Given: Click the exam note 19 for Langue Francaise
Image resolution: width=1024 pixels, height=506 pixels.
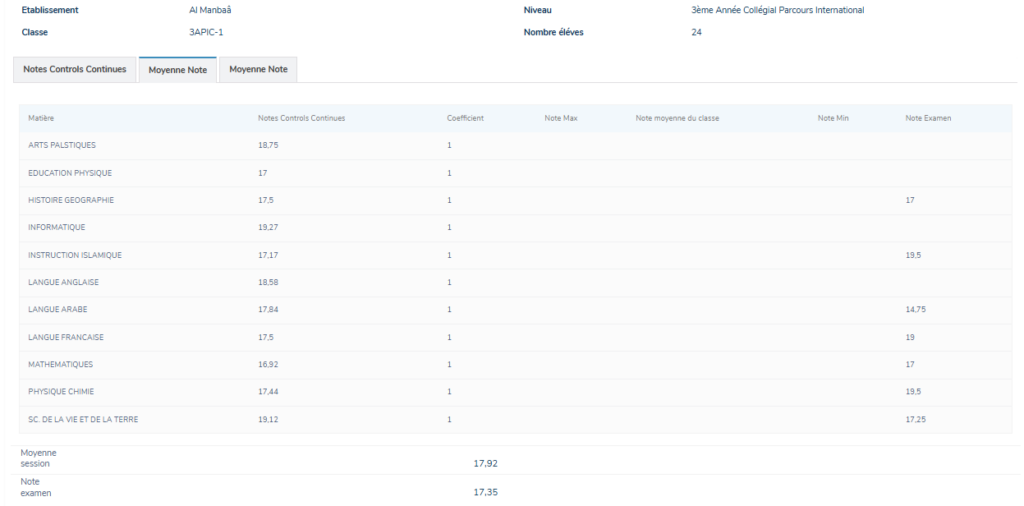Looking at the screenshot, I should (910, 338).
